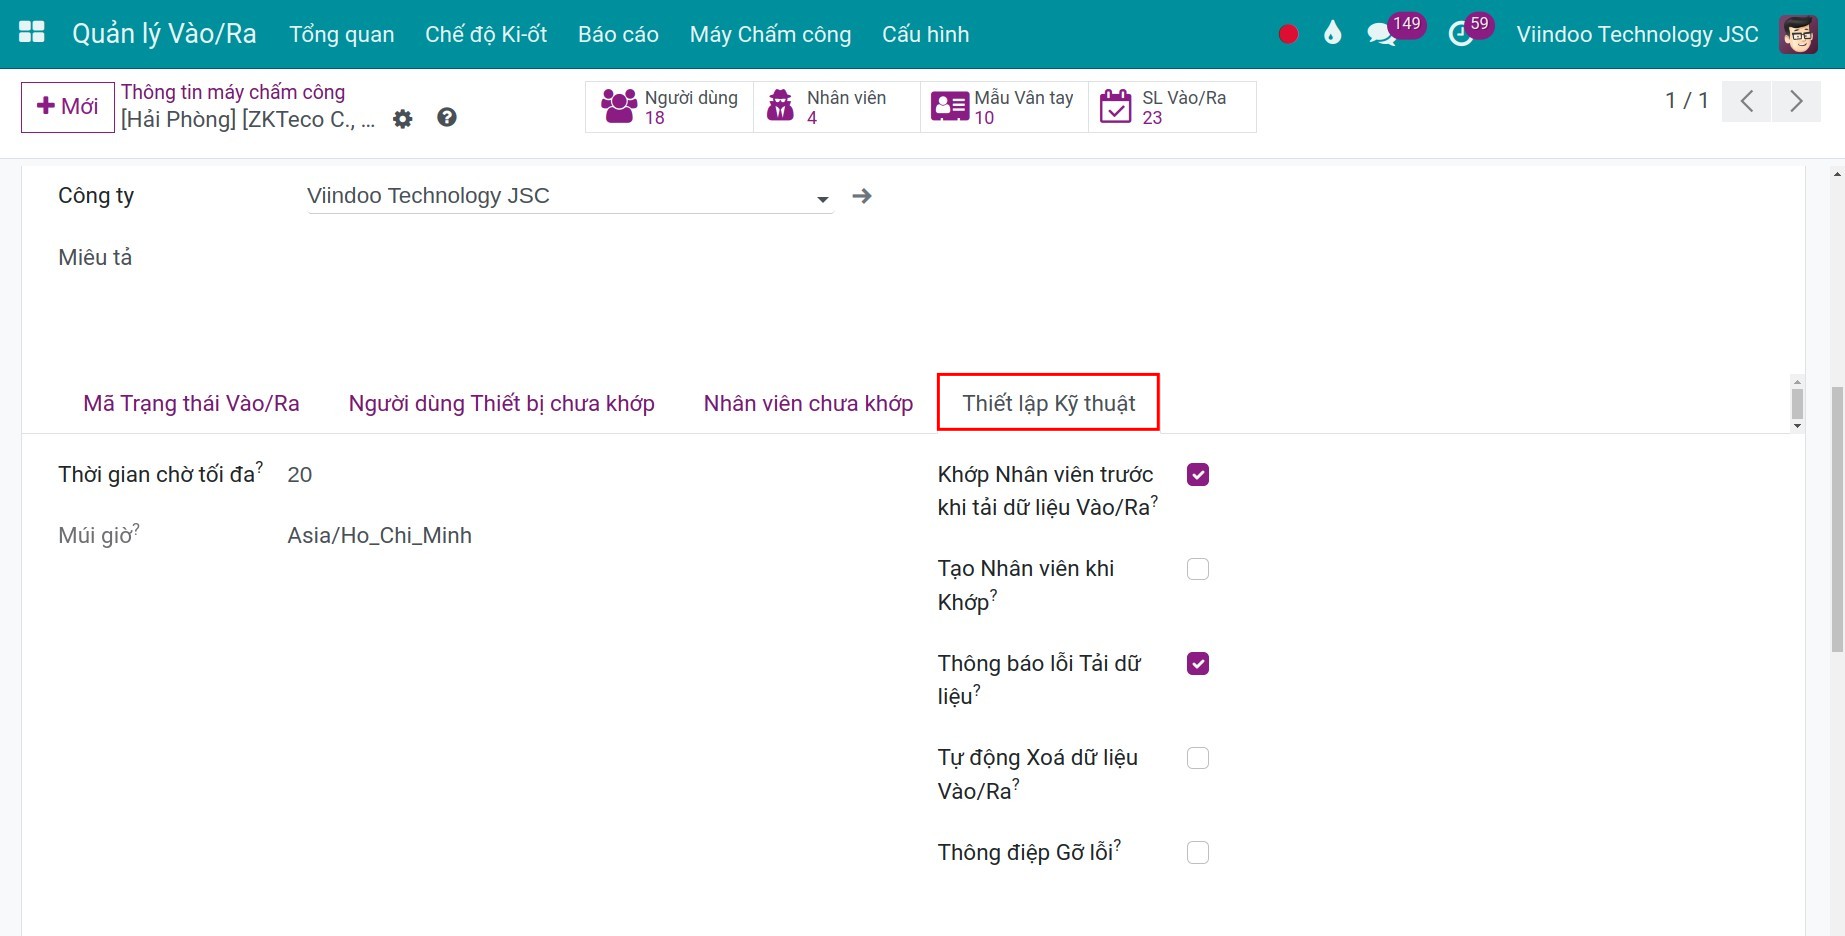
Task: Open the Chế độ Ki-ốt menu
Action: coord(486,34)
